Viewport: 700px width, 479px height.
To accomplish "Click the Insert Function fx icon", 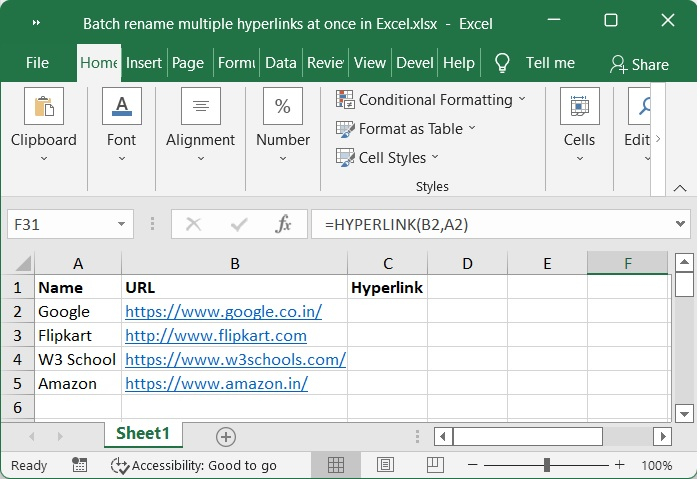I will coord(283,225).
